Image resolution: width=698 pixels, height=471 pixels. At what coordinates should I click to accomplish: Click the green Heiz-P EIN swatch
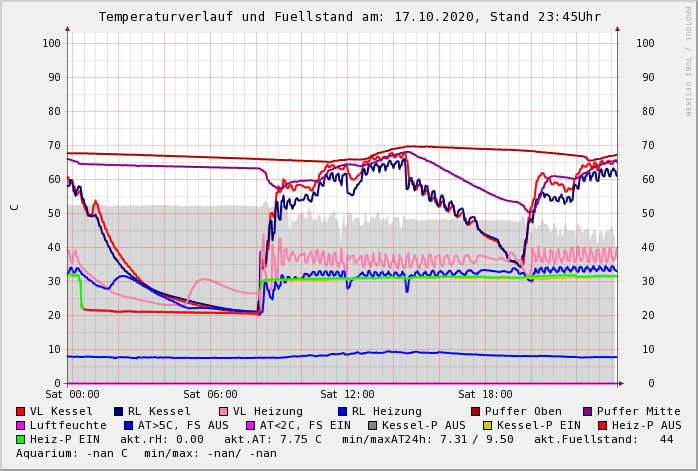pos(21,440)
